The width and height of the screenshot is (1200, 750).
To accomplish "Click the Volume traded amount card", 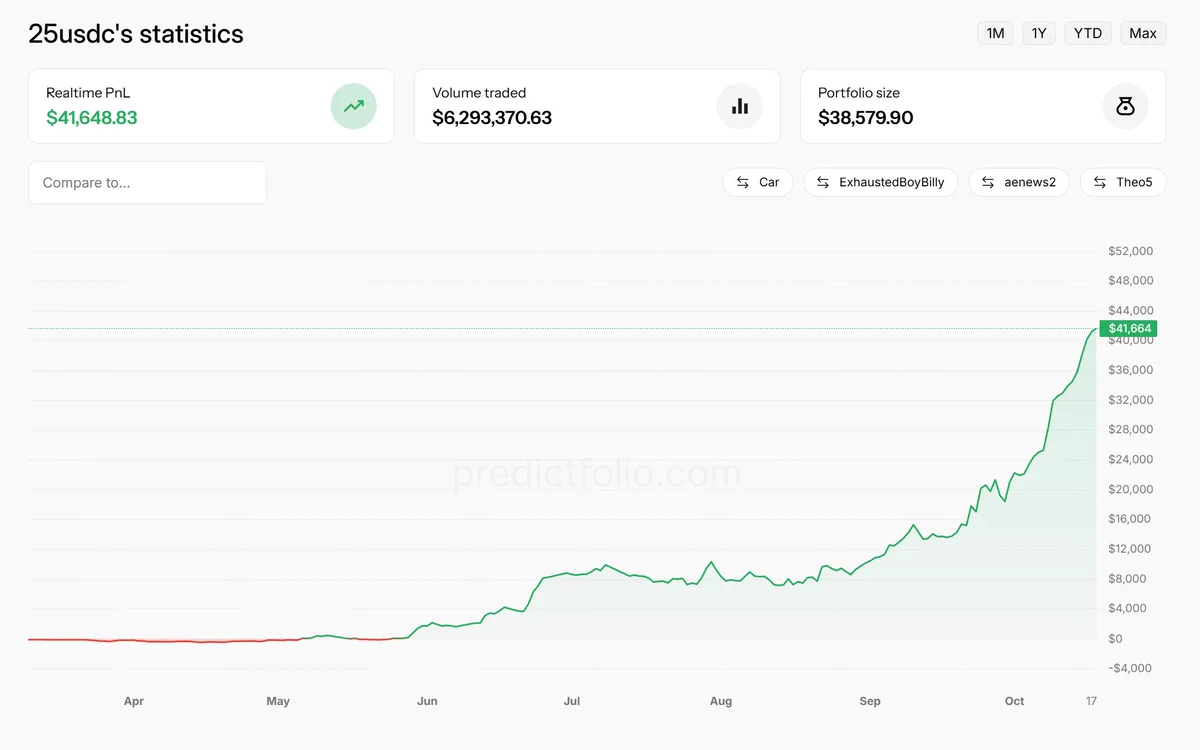I will [x=597, y=106].
